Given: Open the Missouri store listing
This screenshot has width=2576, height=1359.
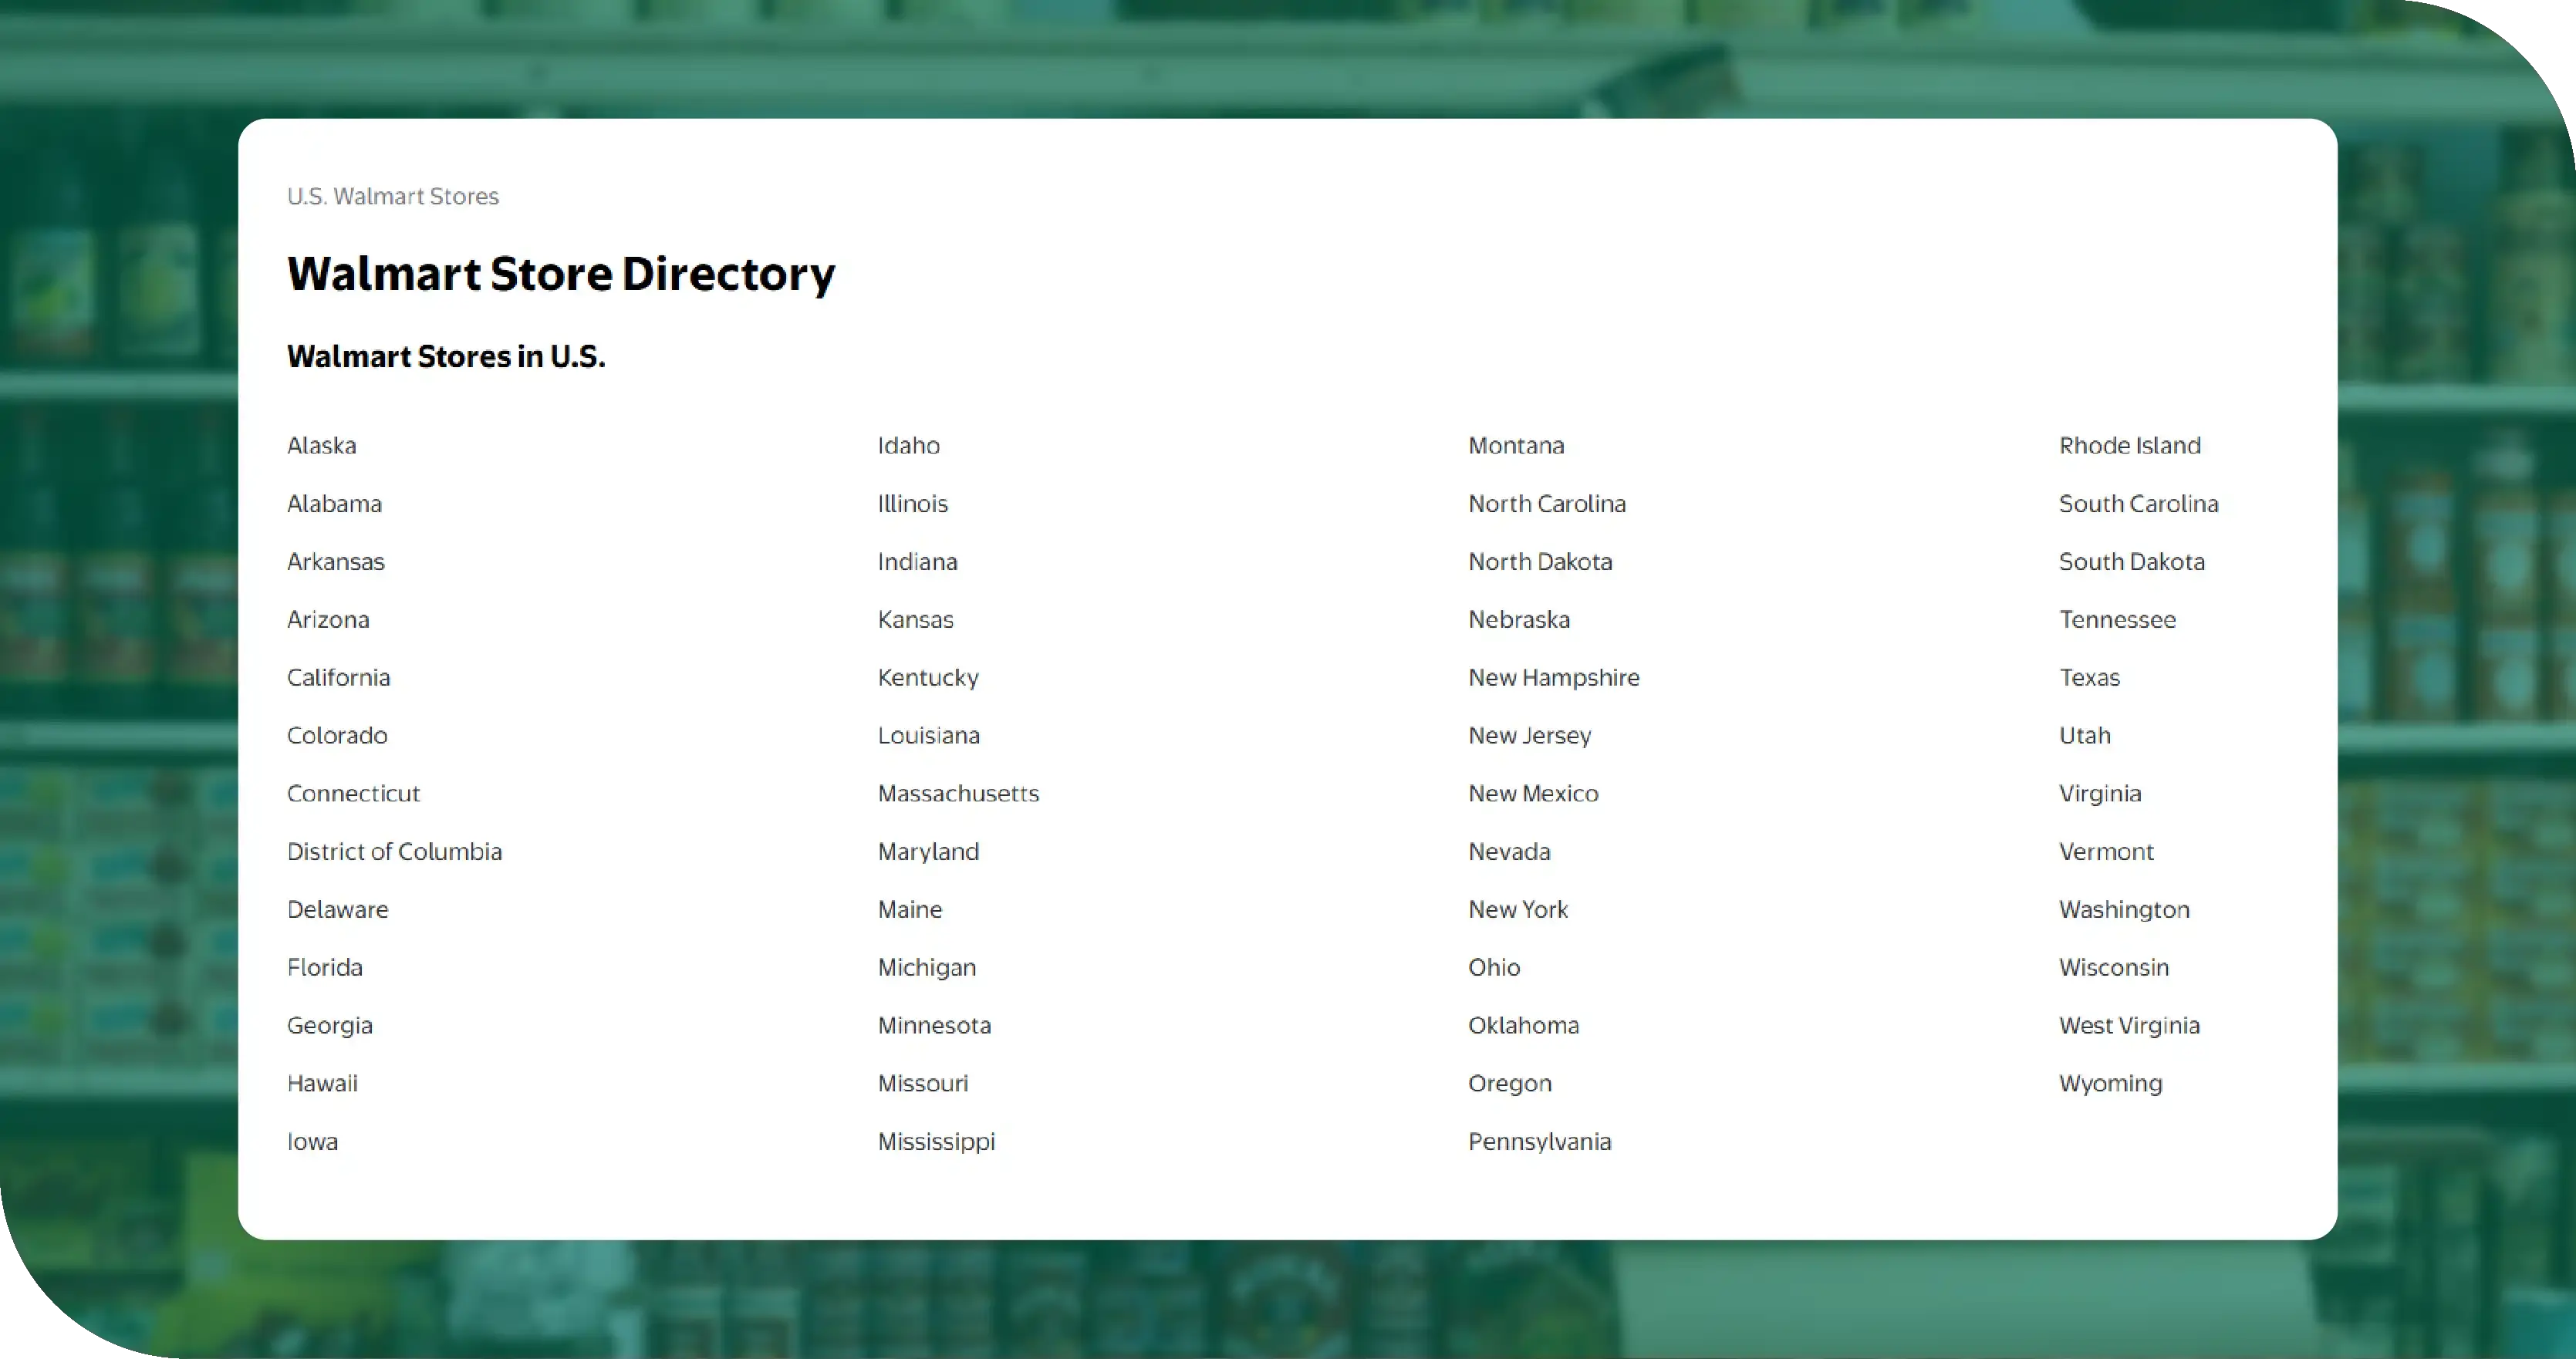Looking at the screenshot, I should (923, 1083).
